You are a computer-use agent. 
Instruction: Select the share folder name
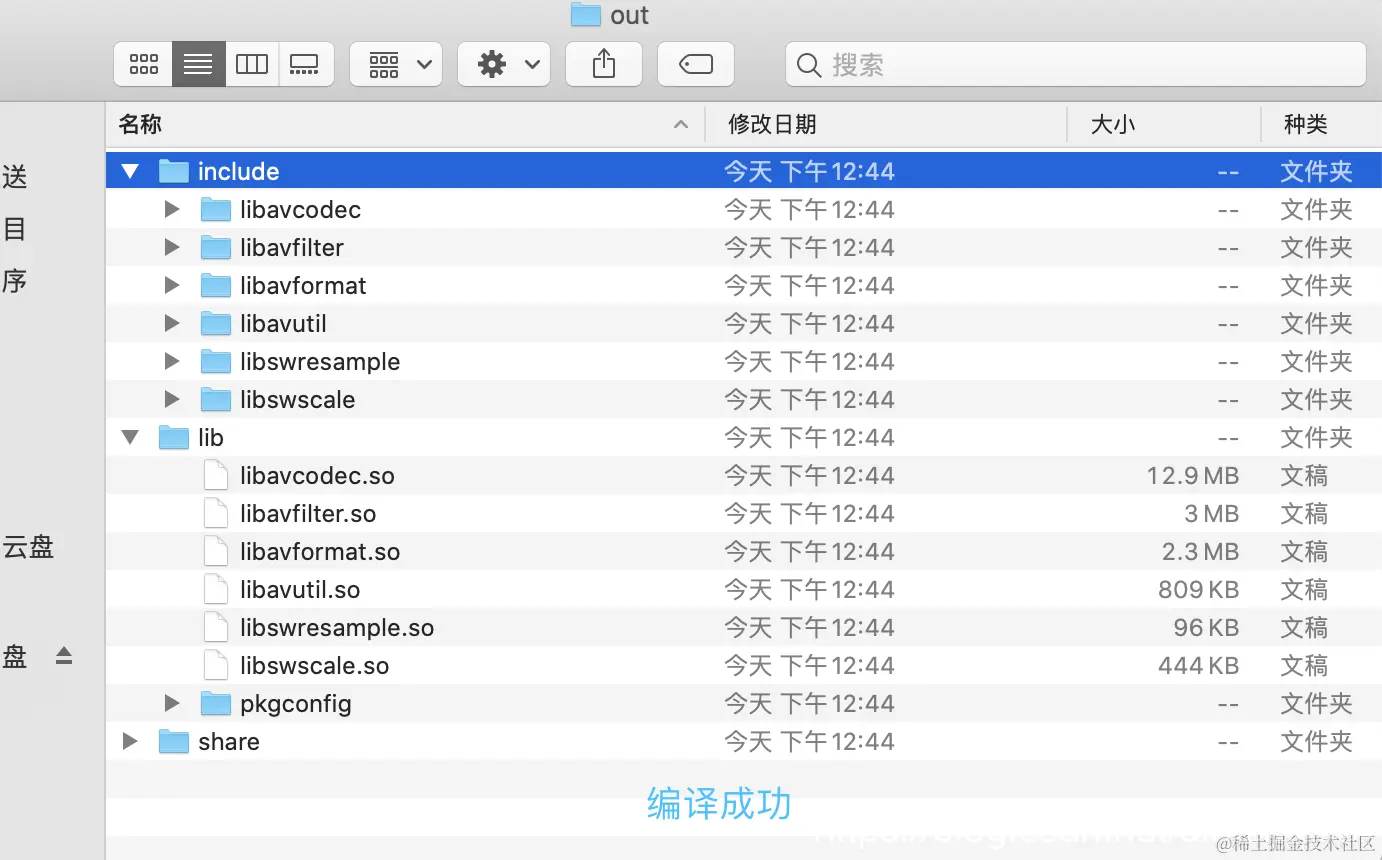[229, 741]
